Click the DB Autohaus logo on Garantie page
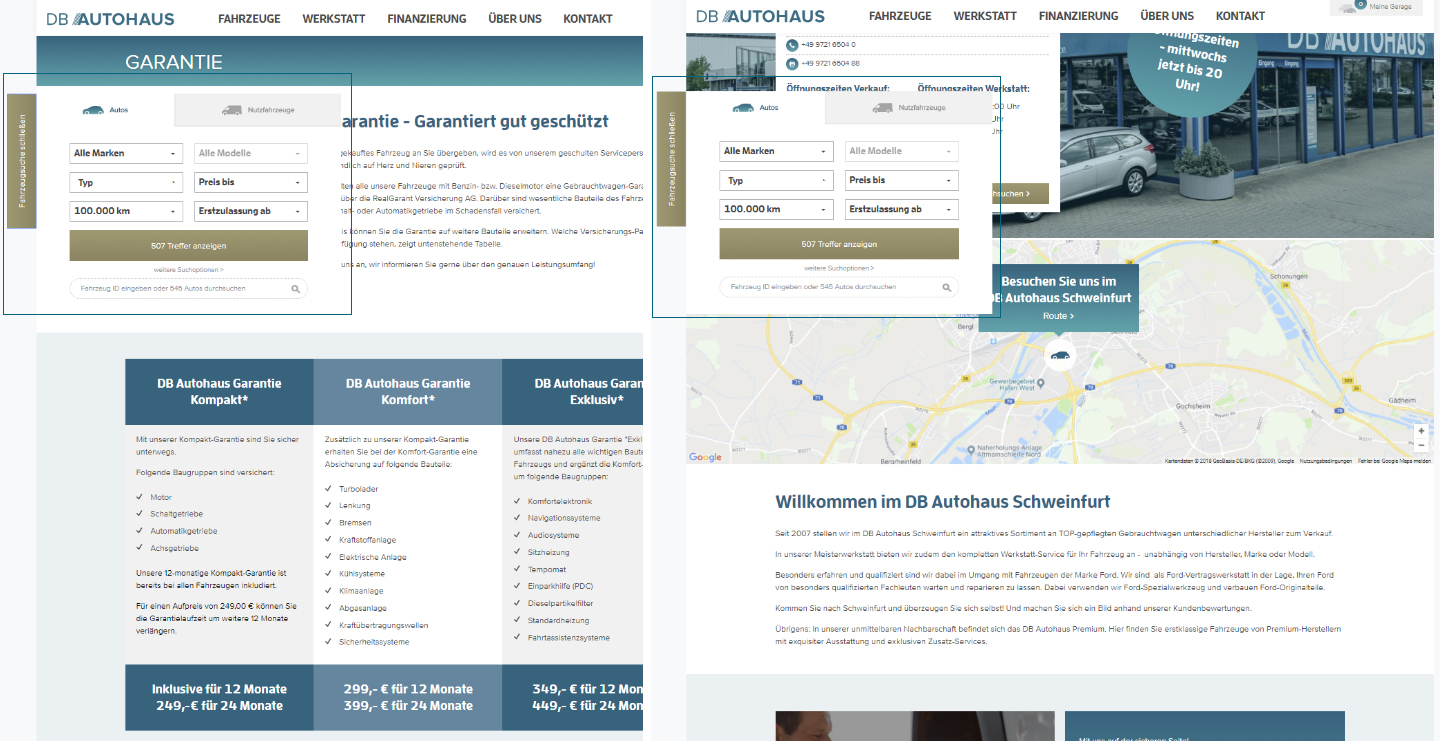This screenshot has width=1440, height=741. (110, 18)
